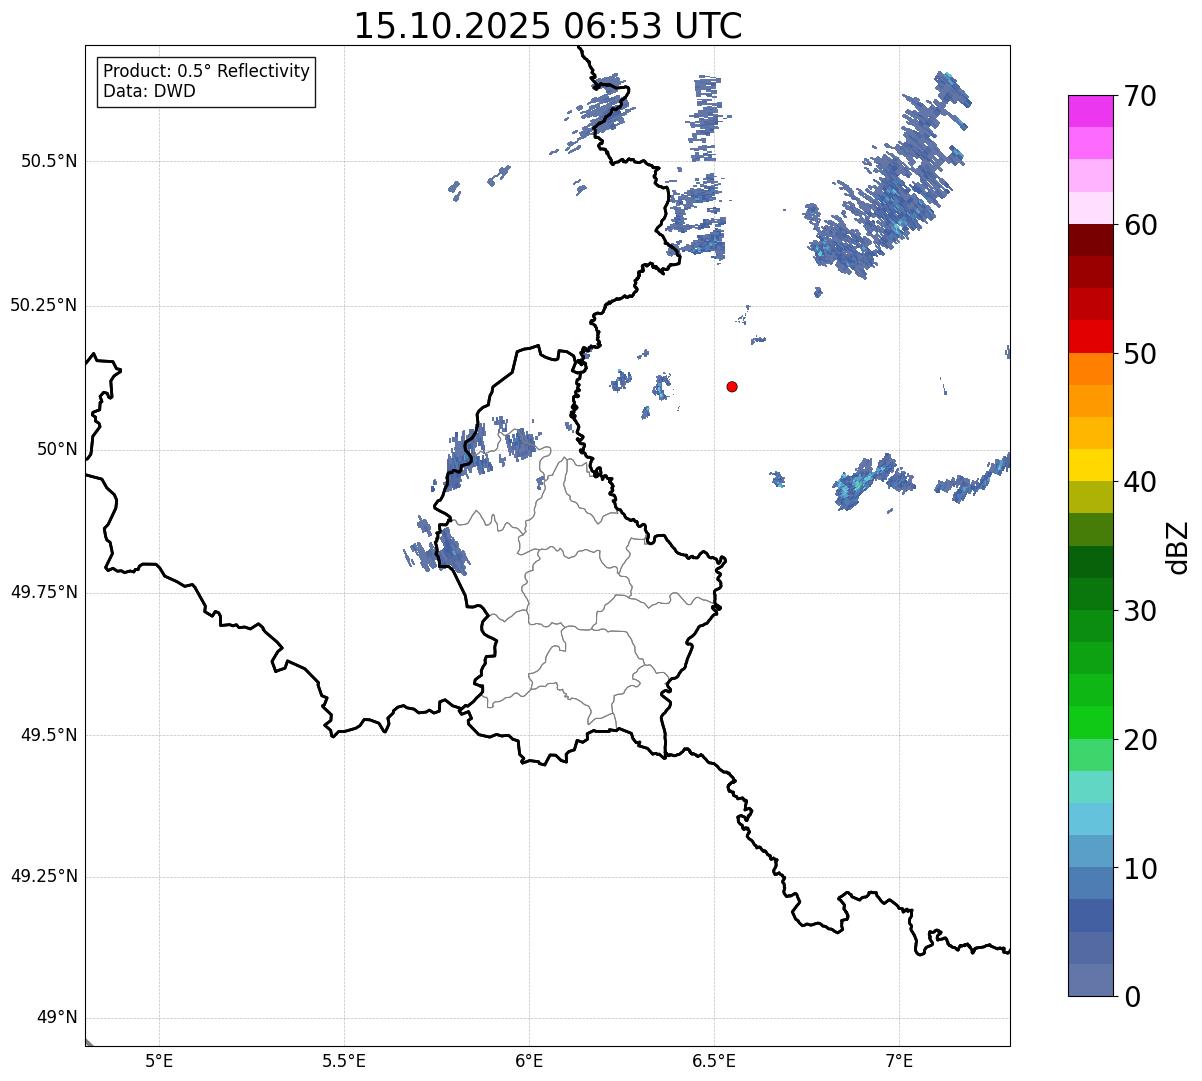This screenshot has width=1202, height=1081.
Task: Click the magenta top colorbar segment
Action: point(1091,111)
